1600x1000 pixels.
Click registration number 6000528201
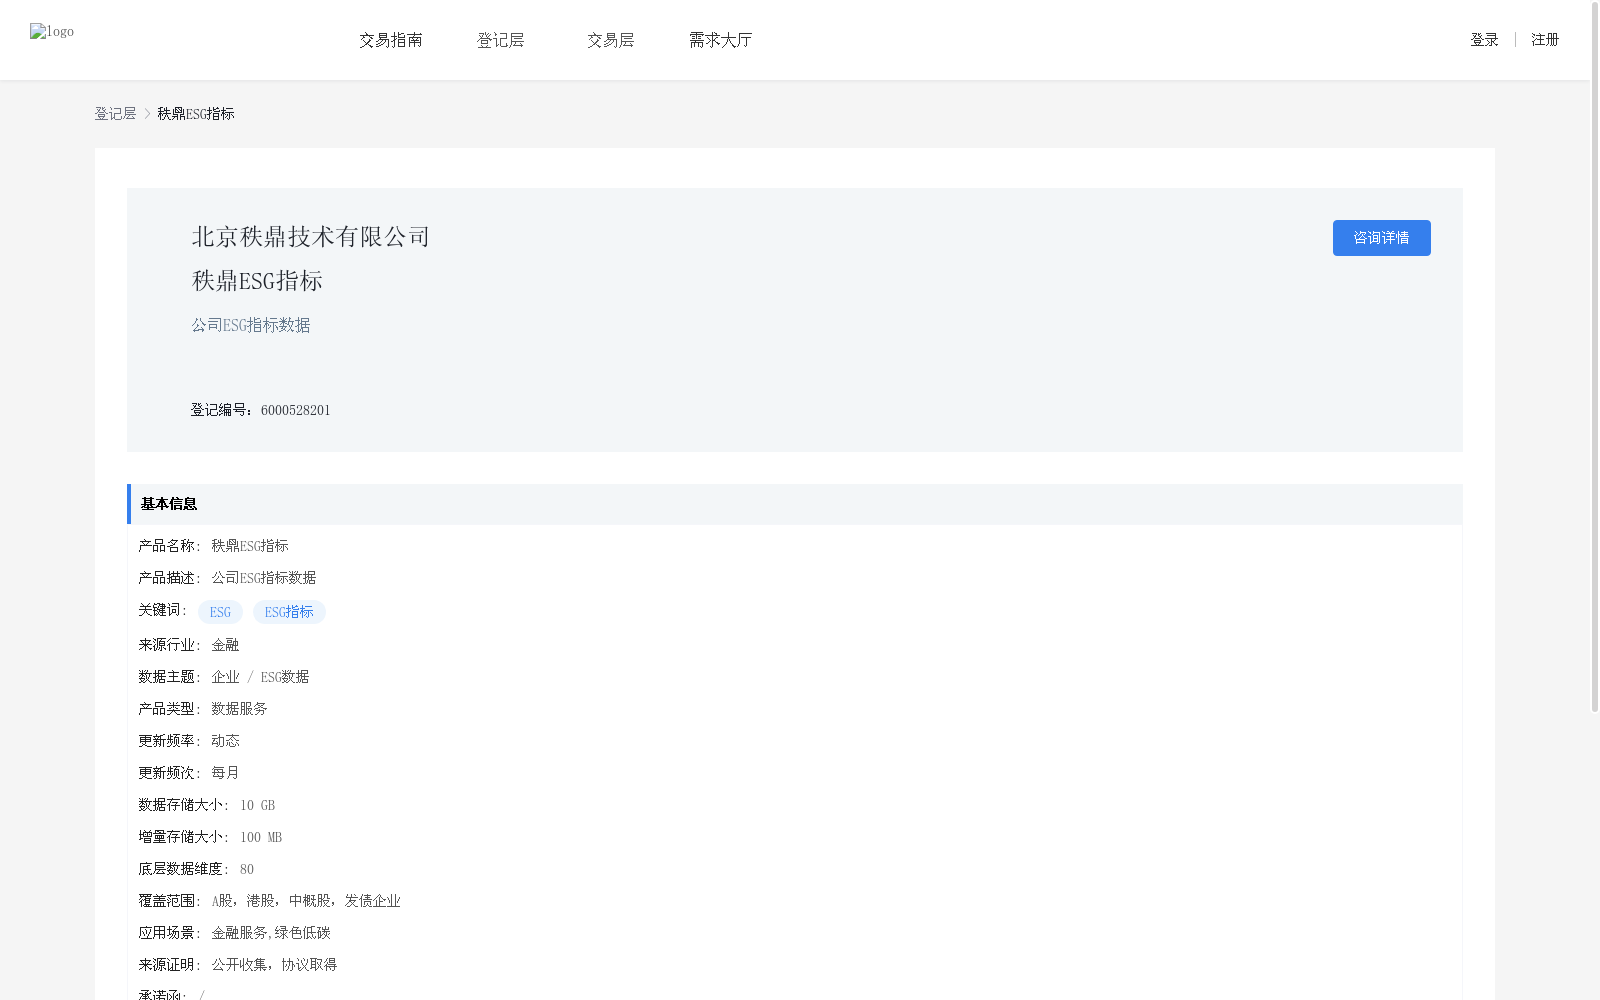pyautogui.click(x=295, y=410)
